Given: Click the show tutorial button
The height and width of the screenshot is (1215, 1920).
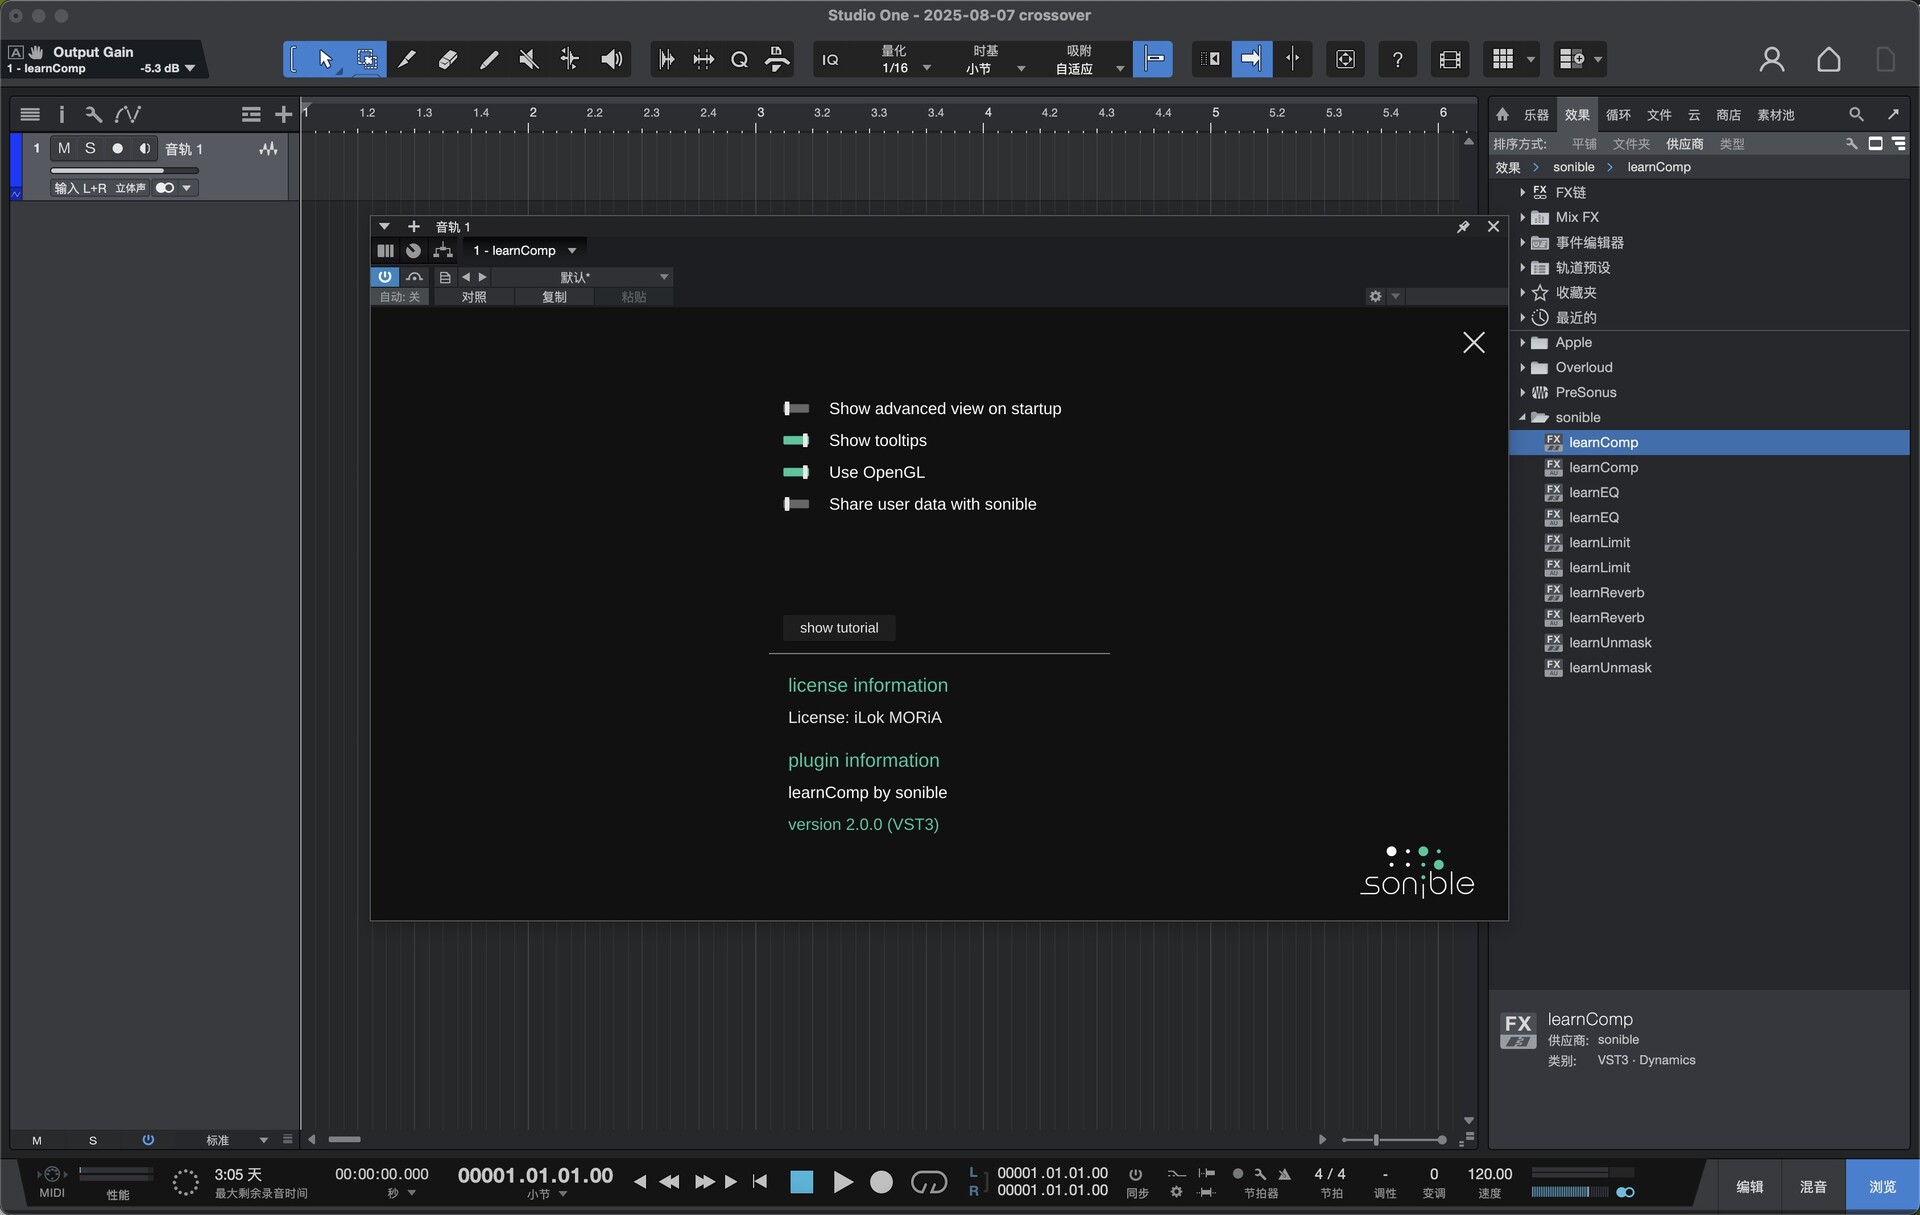Looking at the screenshot, I should click(x=839, y=628).
